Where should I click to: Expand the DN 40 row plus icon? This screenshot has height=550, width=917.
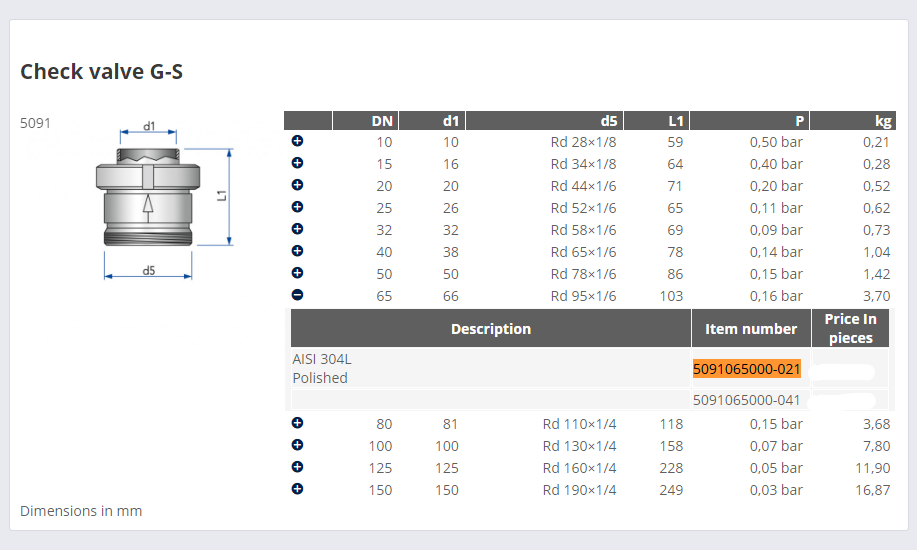[x=297, y=250]
